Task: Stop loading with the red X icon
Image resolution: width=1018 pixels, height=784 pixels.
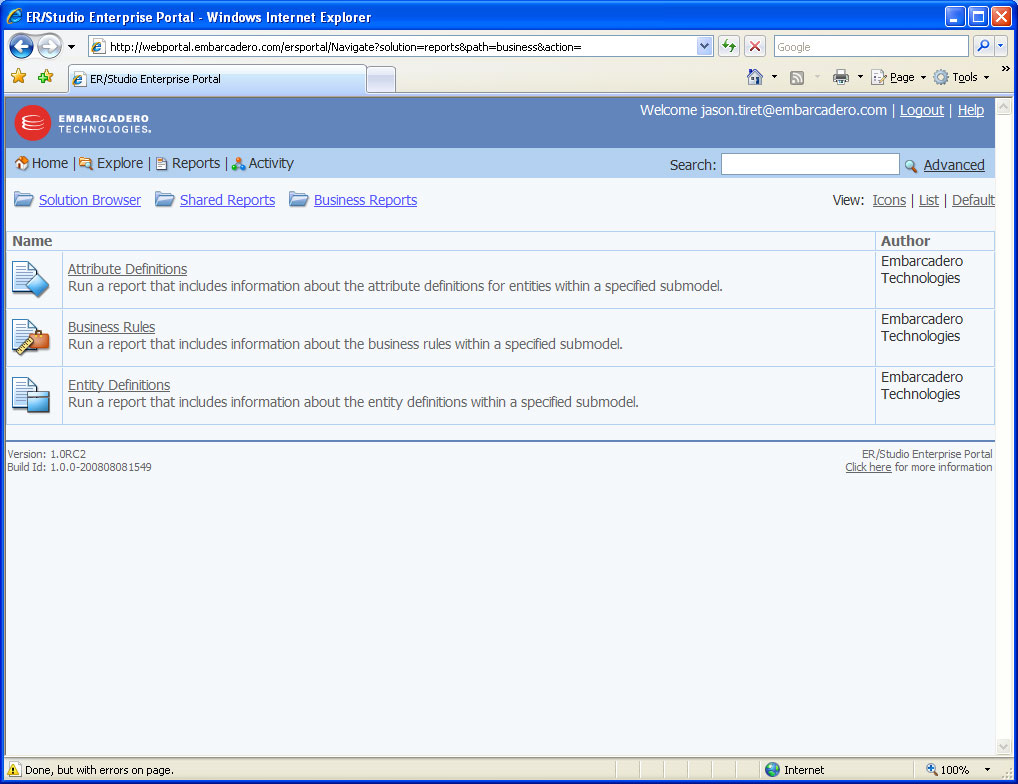Action: tap(754, 46)
